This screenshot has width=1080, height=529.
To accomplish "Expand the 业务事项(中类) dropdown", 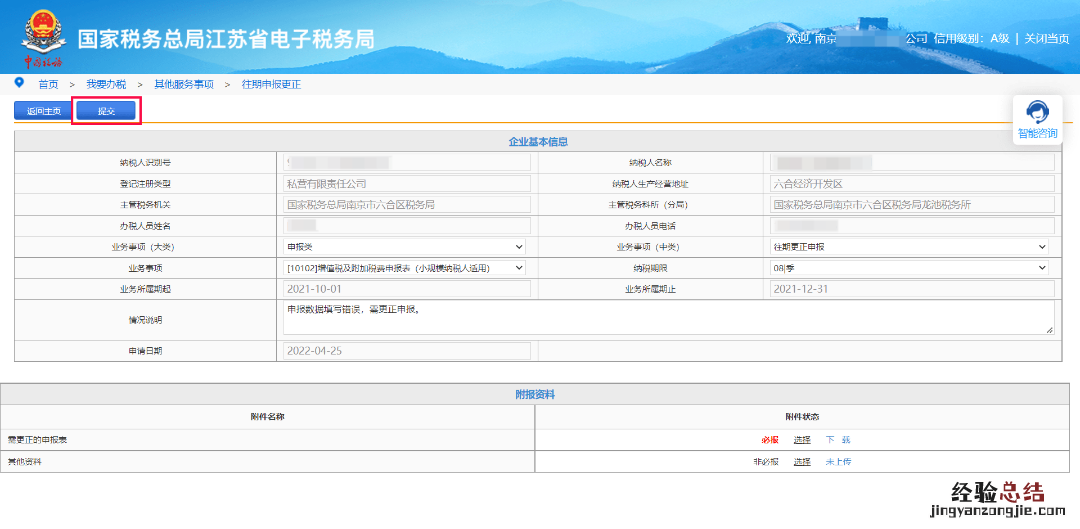I will click(909, 246).
